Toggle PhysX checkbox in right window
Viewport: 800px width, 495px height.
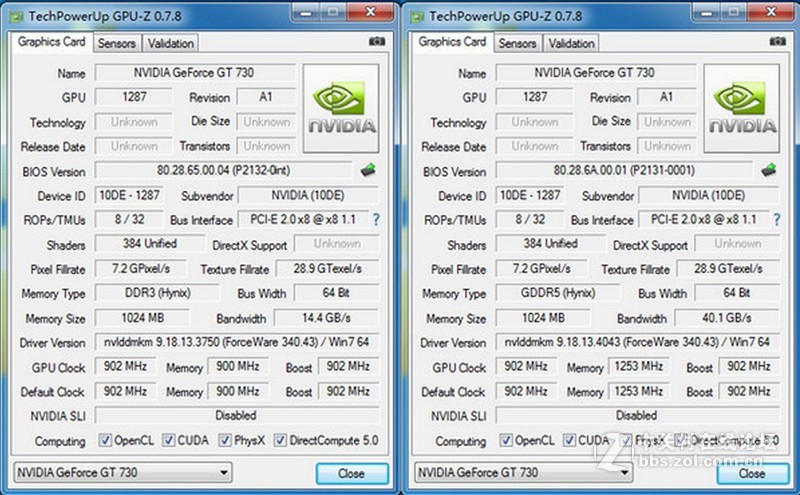(626, 440)
